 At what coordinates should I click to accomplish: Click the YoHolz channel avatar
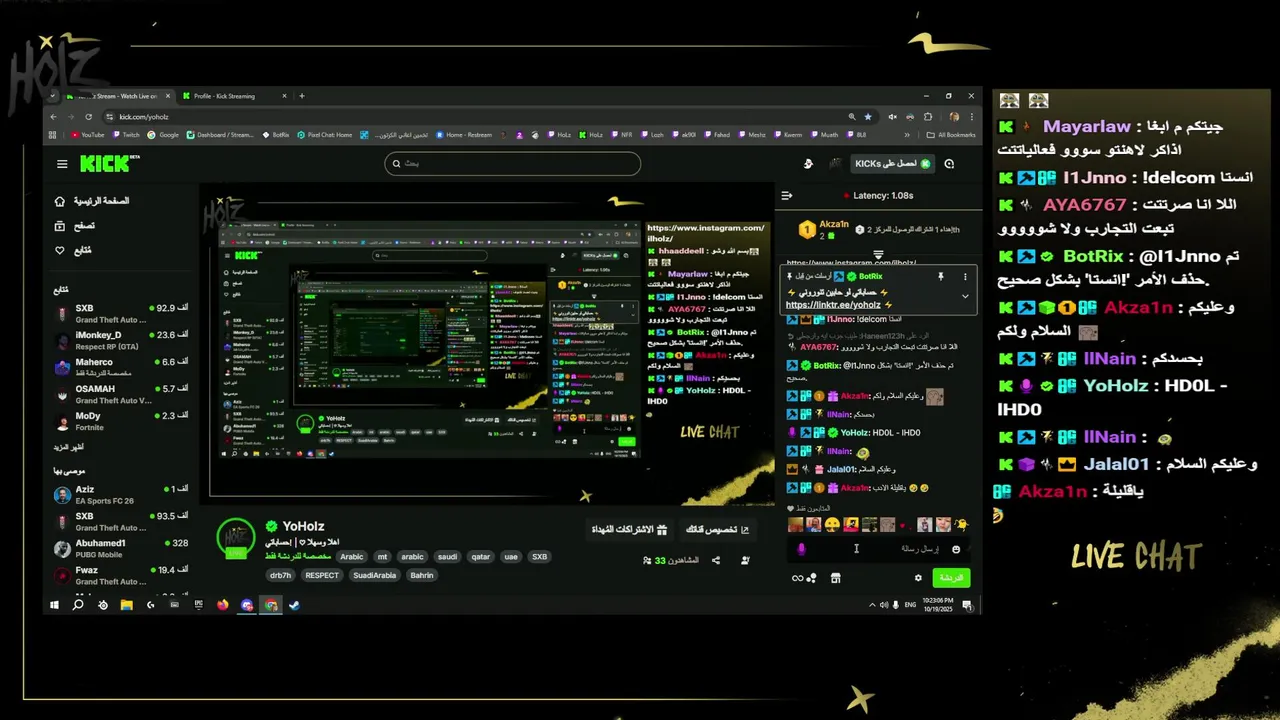[236, 538]
